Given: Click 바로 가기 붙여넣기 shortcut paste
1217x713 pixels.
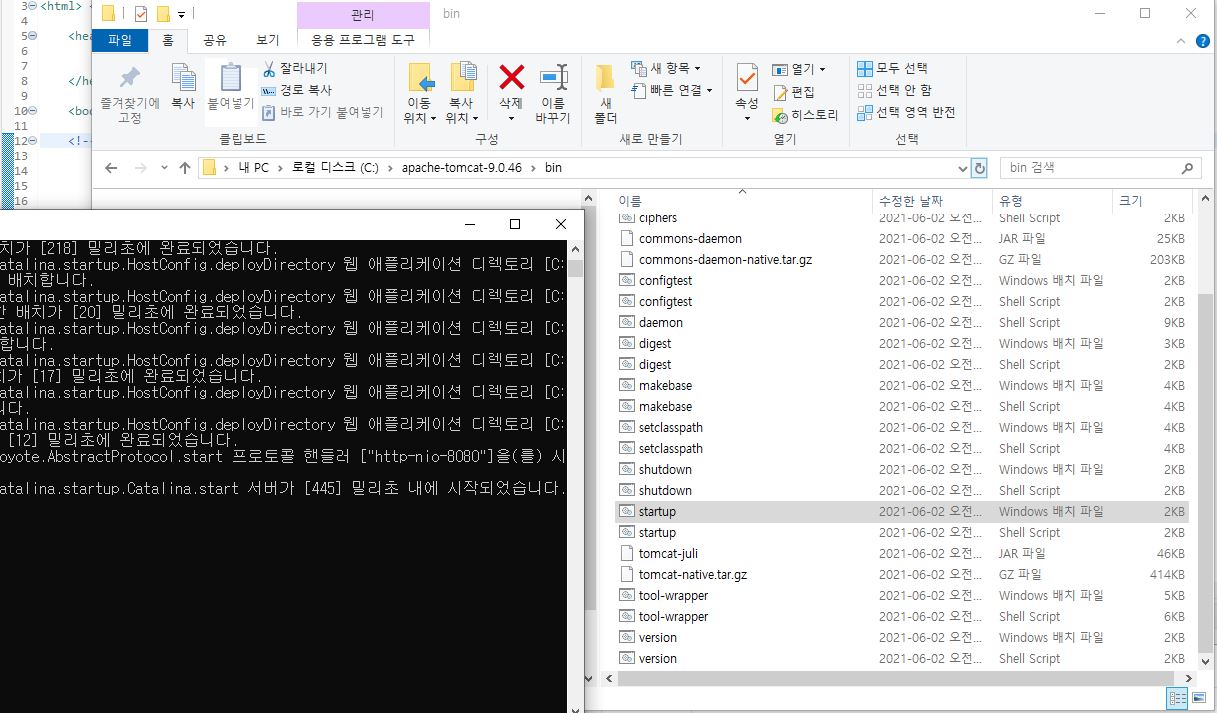Looking at the screenshot, I should (323, 112).
